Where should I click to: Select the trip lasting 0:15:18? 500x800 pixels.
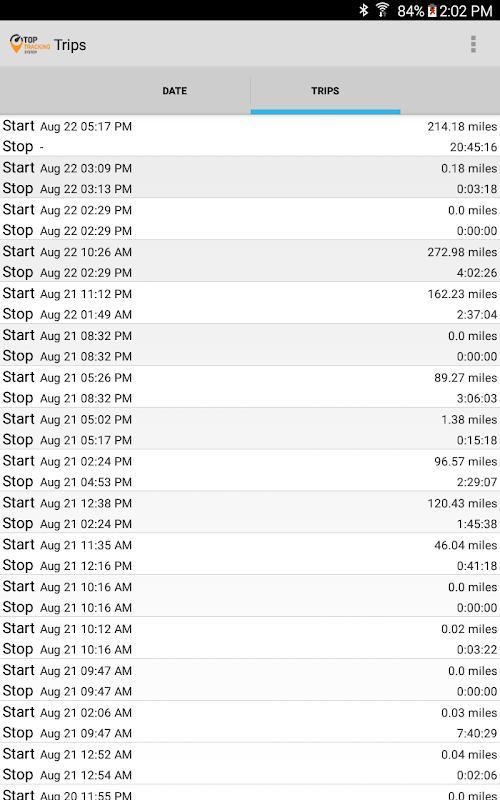coord(250,429)
